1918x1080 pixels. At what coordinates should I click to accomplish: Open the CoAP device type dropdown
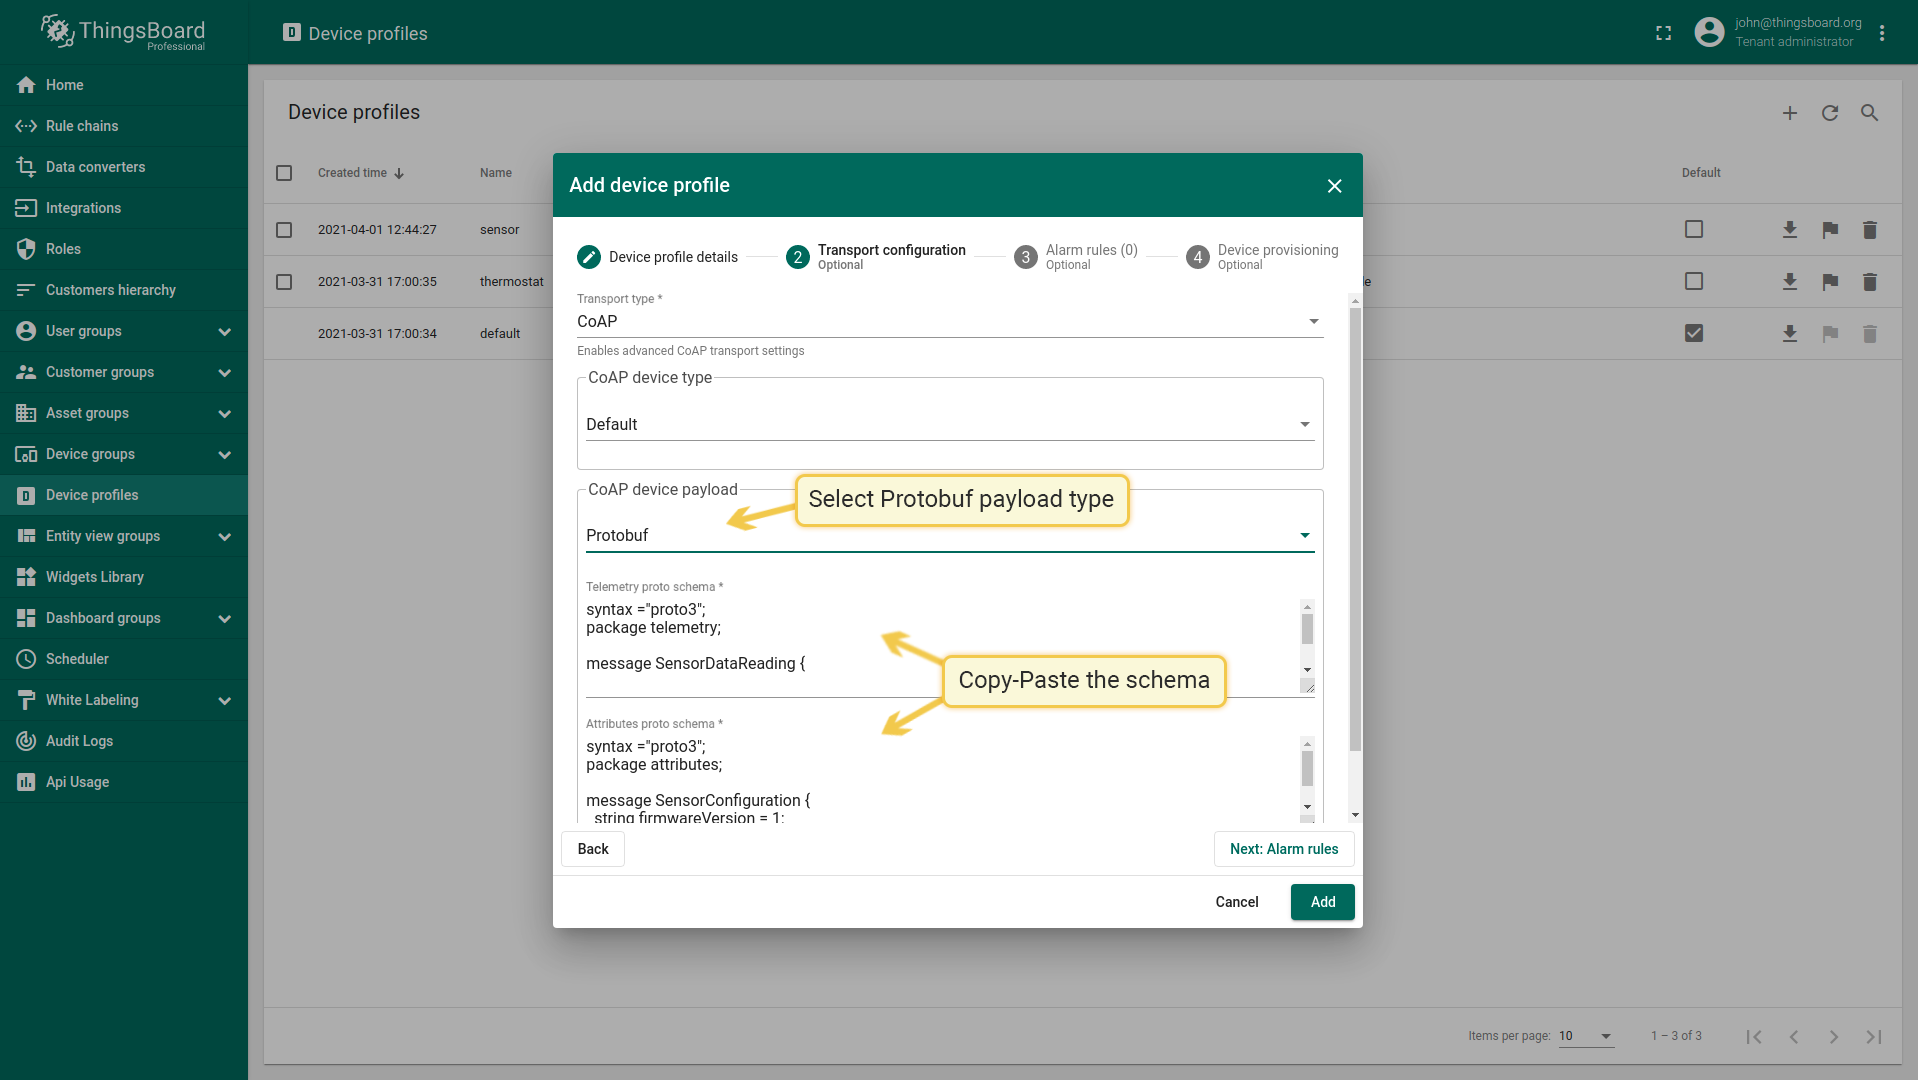950,424
